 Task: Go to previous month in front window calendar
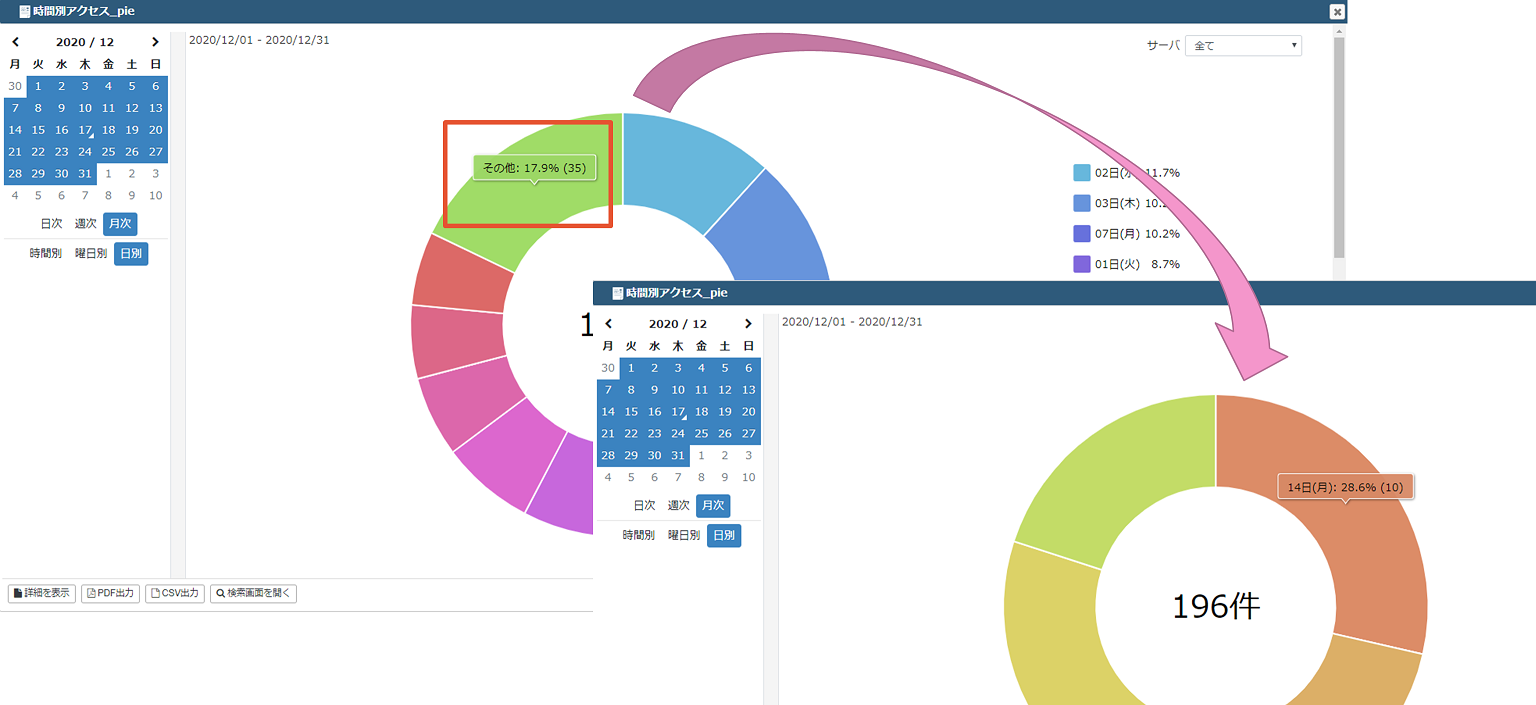pos(609,324)
